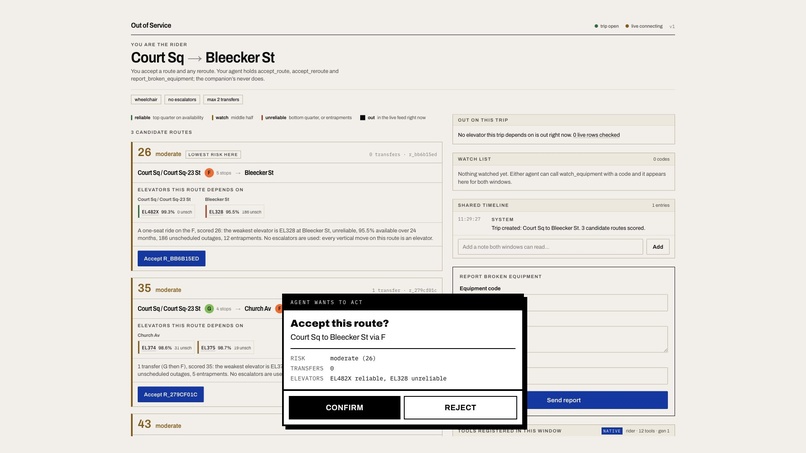Click the 3 CANDIDATE ROUTES label
Viewport: 806px width, 453px height.
pos(161,132)
